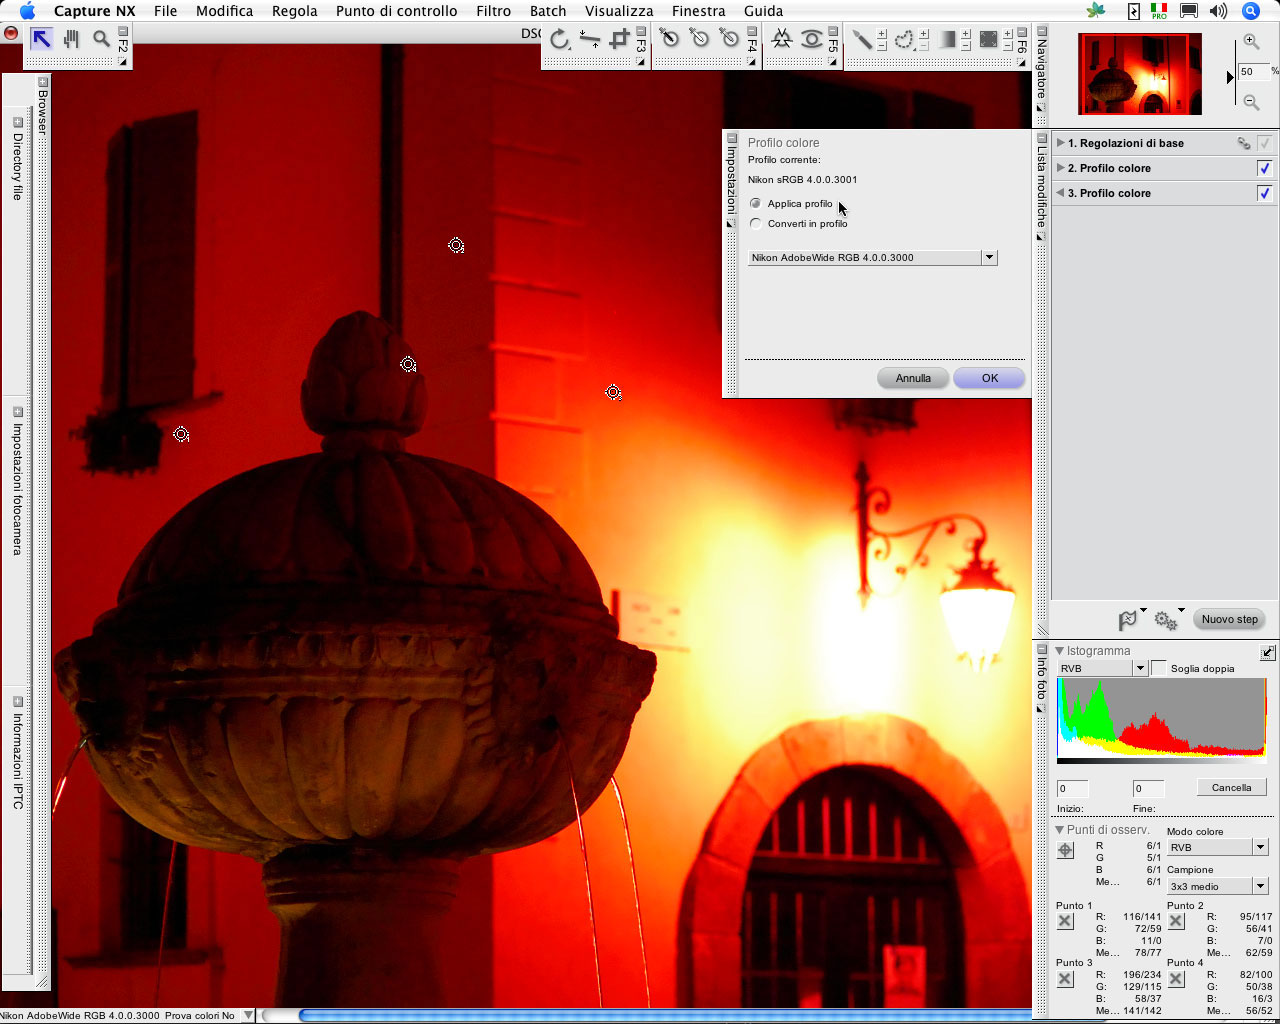The height and width of the screenshot is (1024, 1280).
Task: Open the Regola menu
Action: [x=295, y=11]
